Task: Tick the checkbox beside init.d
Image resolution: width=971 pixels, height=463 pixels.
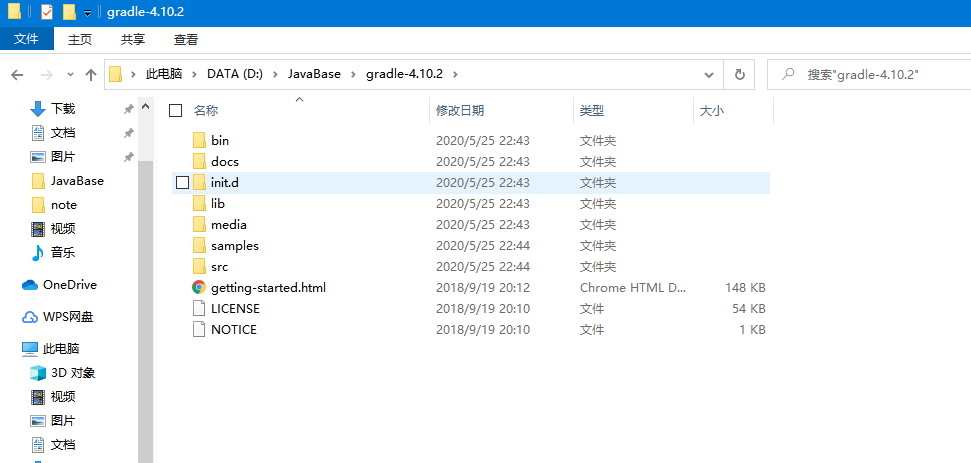Action: [x=182, y=183]
